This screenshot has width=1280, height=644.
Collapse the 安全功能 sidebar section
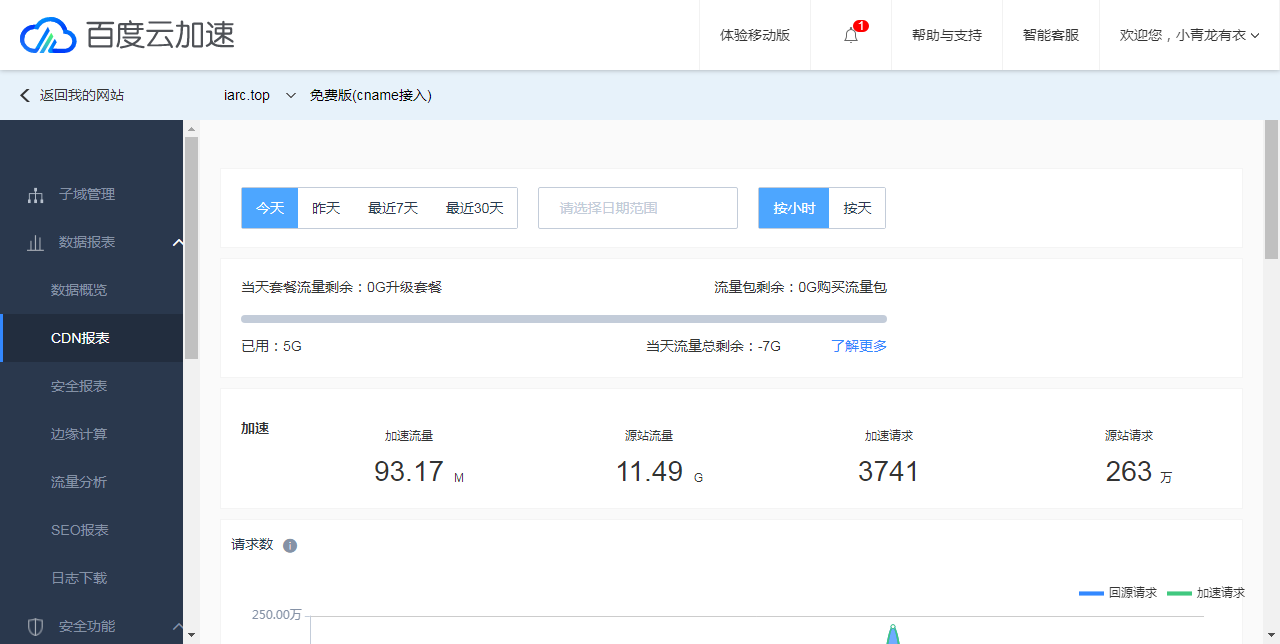(177, 626)
